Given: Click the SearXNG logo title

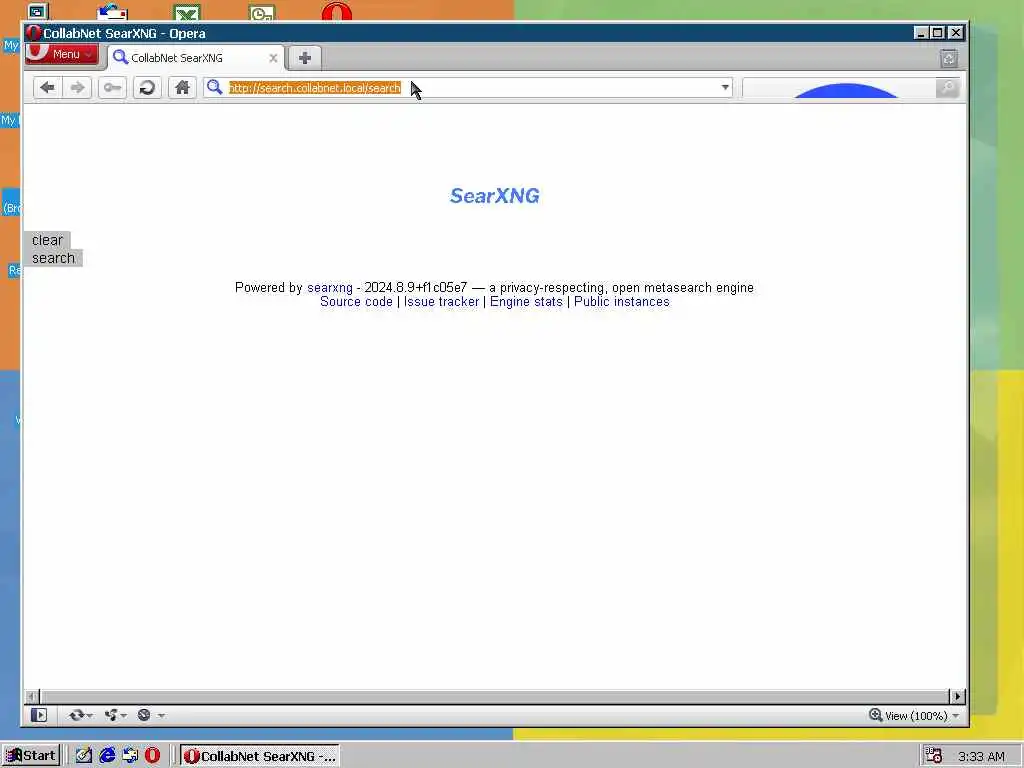Looking at the screenshot, I should [494, 195].
